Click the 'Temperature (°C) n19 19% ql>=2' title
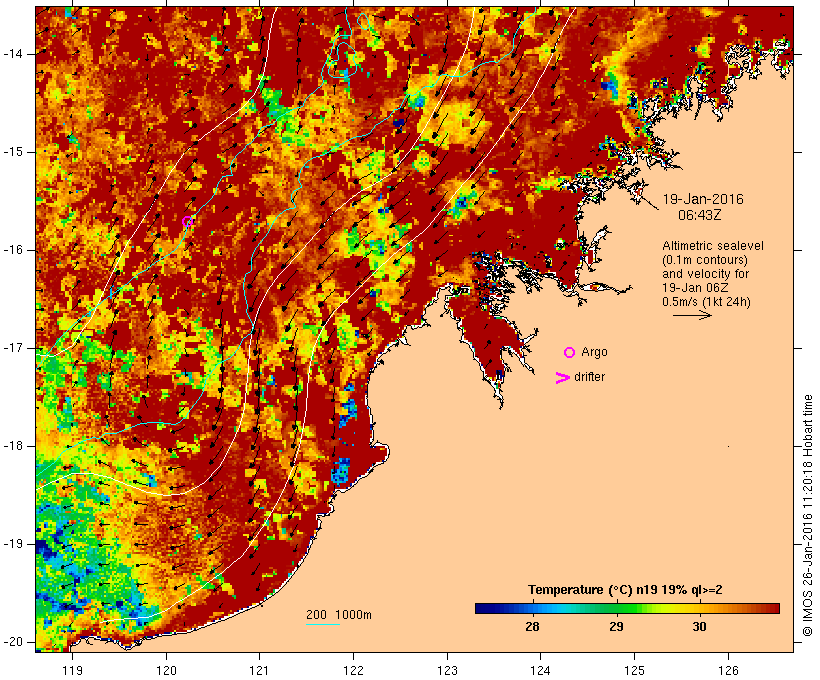 (x=625, y=590)
